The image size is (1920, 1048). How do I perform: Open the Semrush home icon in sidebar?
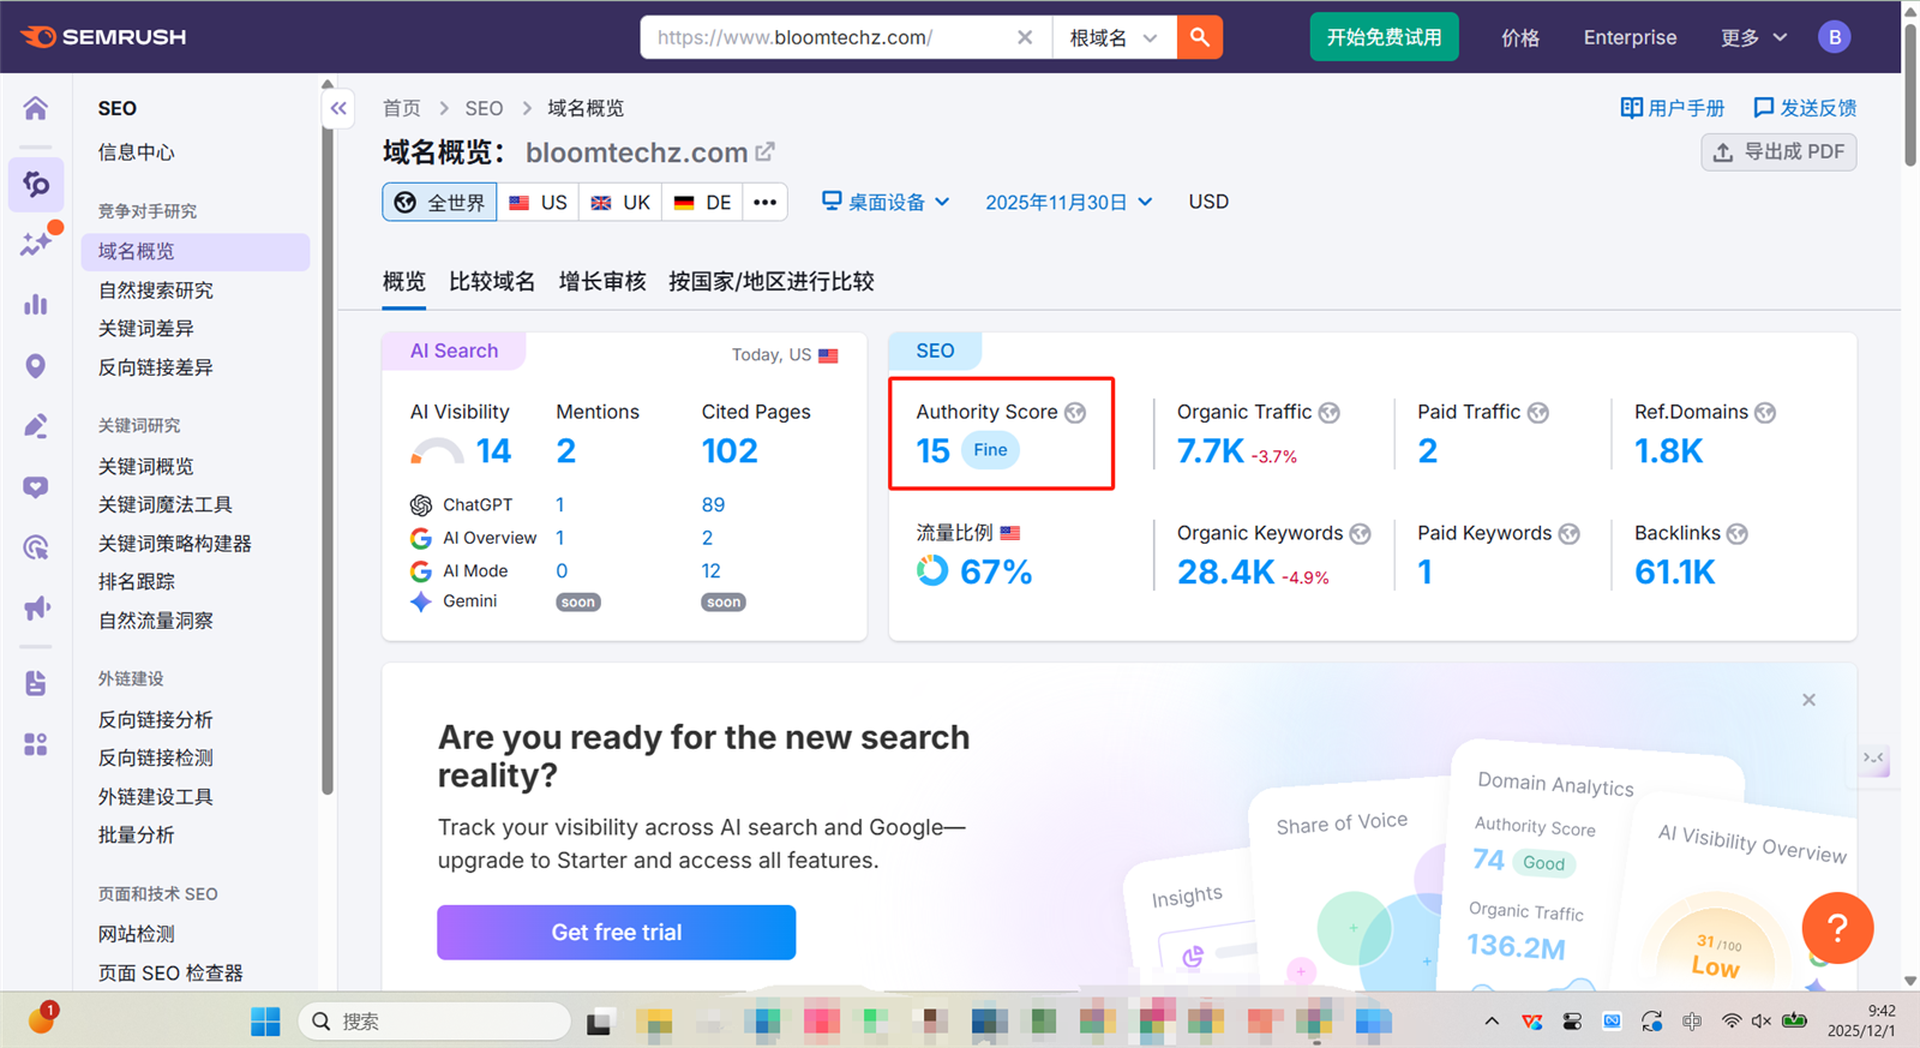click(x=36, y=108)
